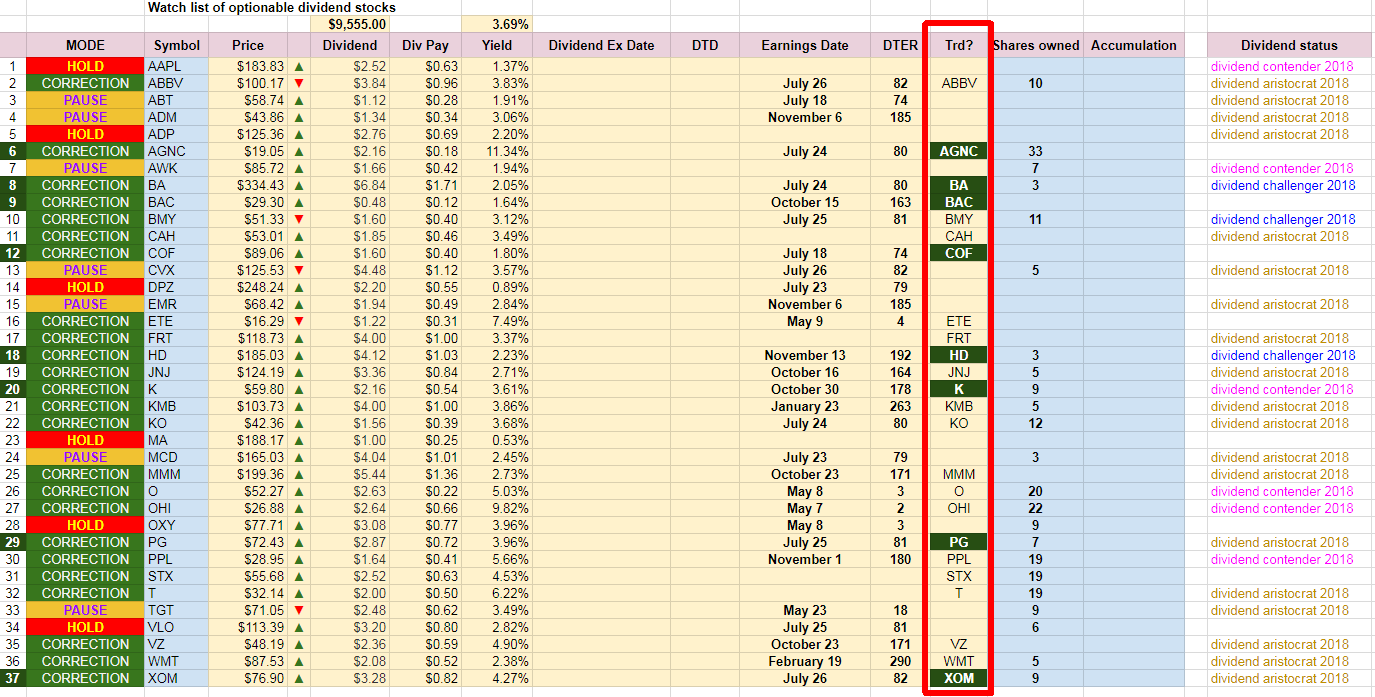
Task: Select row number 1
Action: point(13,66)
